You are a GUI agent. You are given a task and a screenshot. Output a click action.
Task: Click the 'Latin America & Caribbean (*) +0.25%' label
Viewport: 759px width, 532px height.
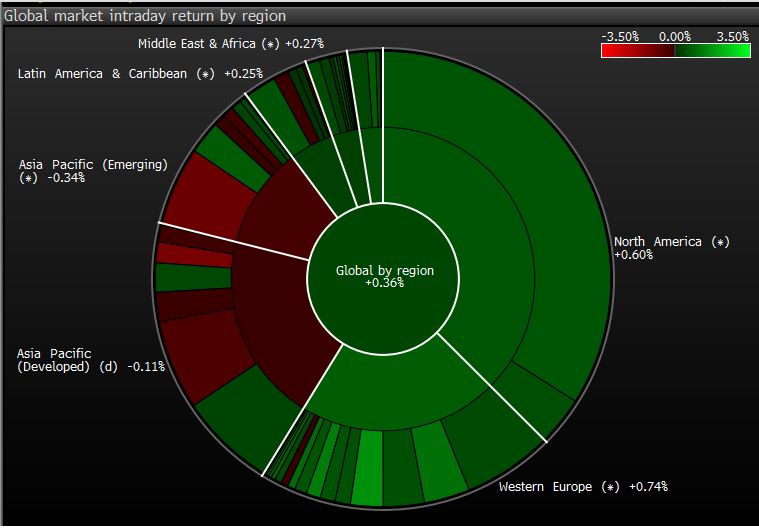tap(140, 74)
